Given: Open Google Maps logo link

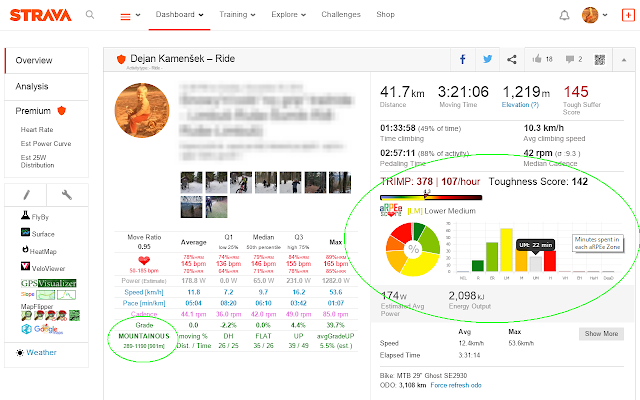Looking at the screenshot, I should pos(48,329).
